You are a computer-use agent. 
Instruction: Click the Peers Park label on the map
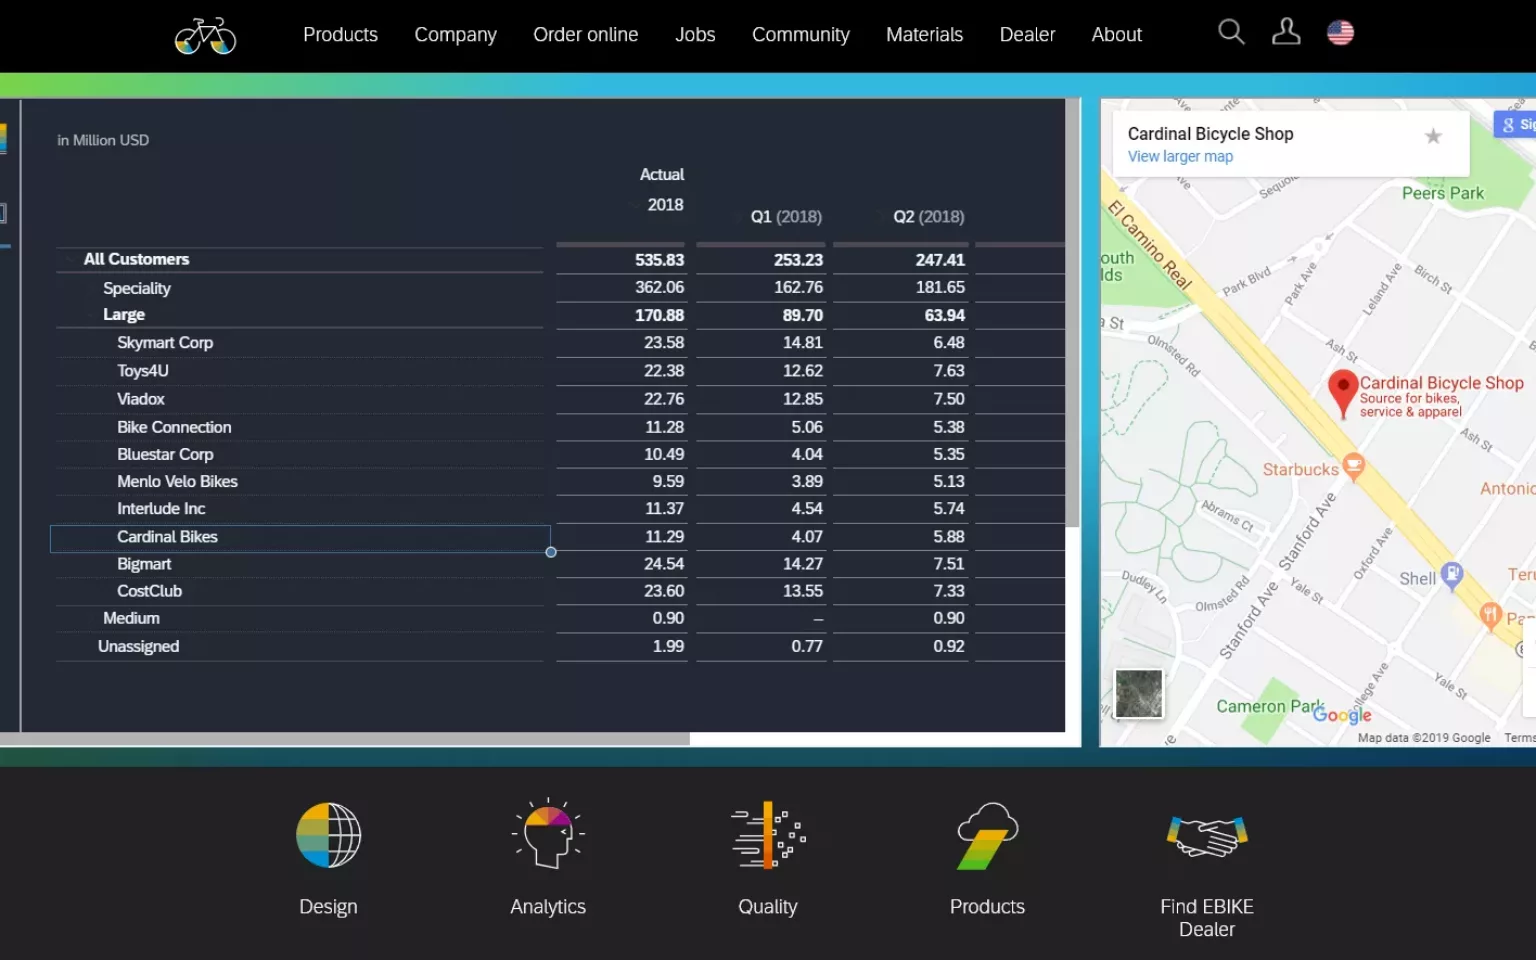coord(1443,193)
